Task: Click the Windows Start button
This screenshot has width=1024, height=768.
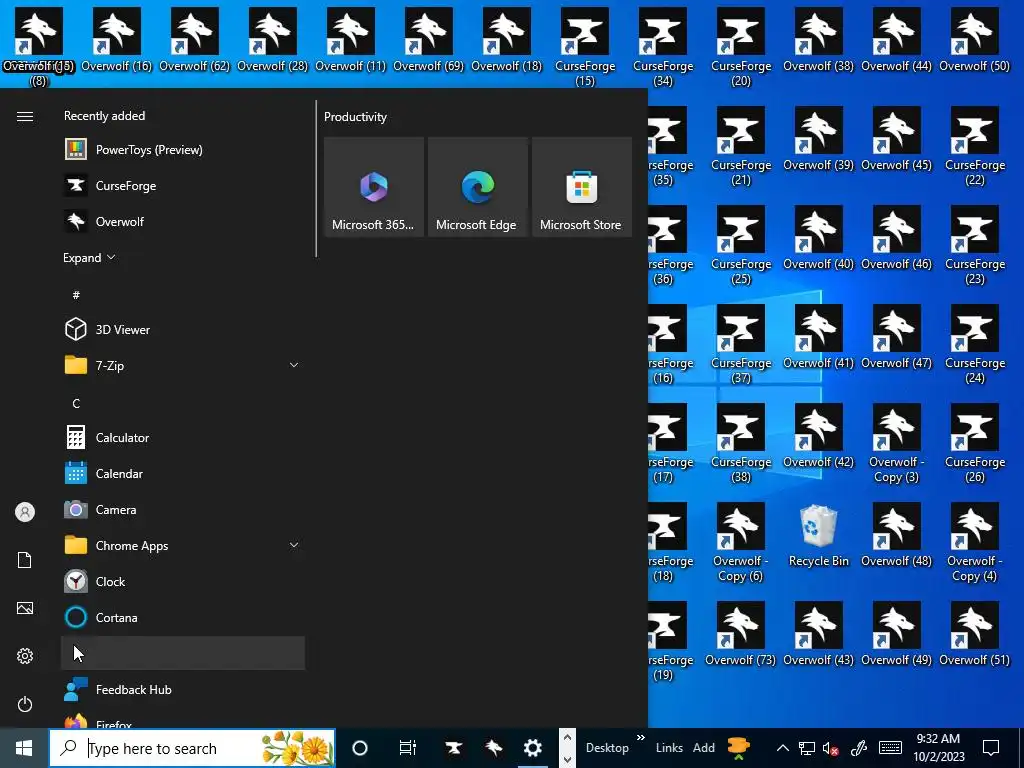Action: 24,748
